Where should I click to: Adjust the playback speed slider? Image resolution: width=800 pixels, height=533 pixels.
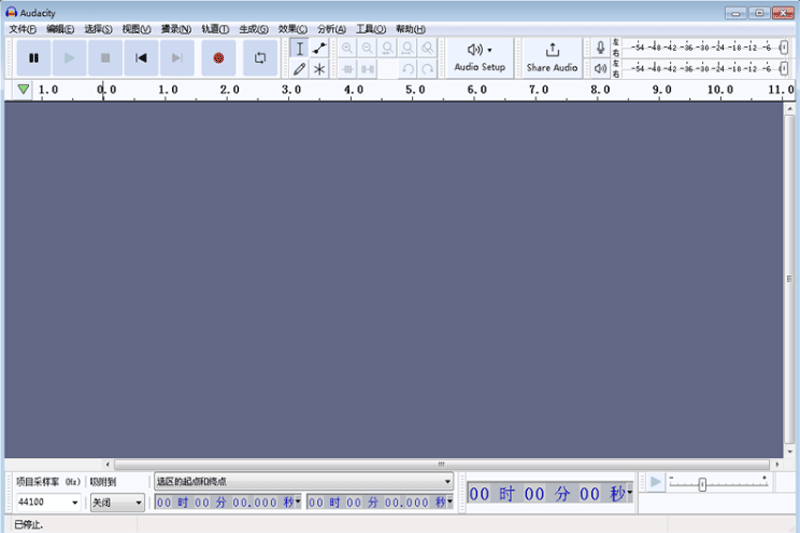click(x=703, y=485)
